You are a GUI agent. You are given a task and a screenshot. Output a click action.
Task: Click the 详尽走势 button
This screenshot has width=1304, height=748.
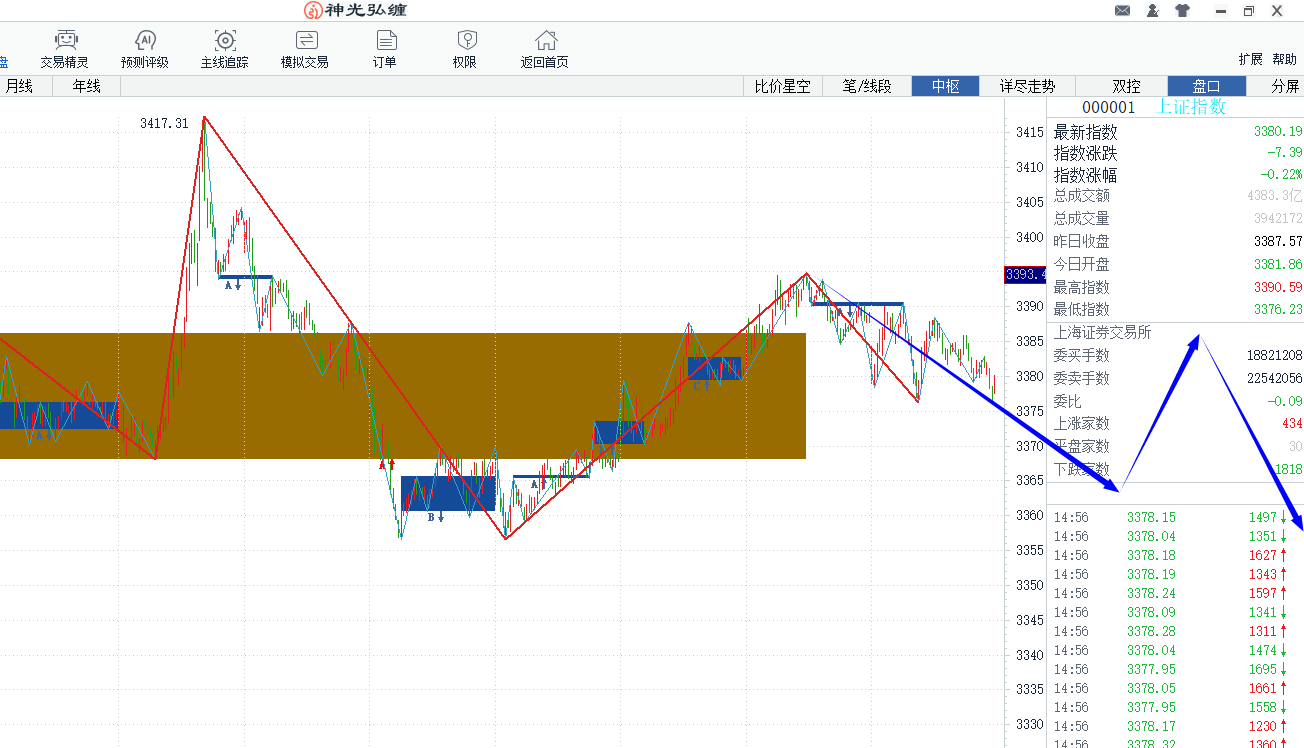point(1027,87)
